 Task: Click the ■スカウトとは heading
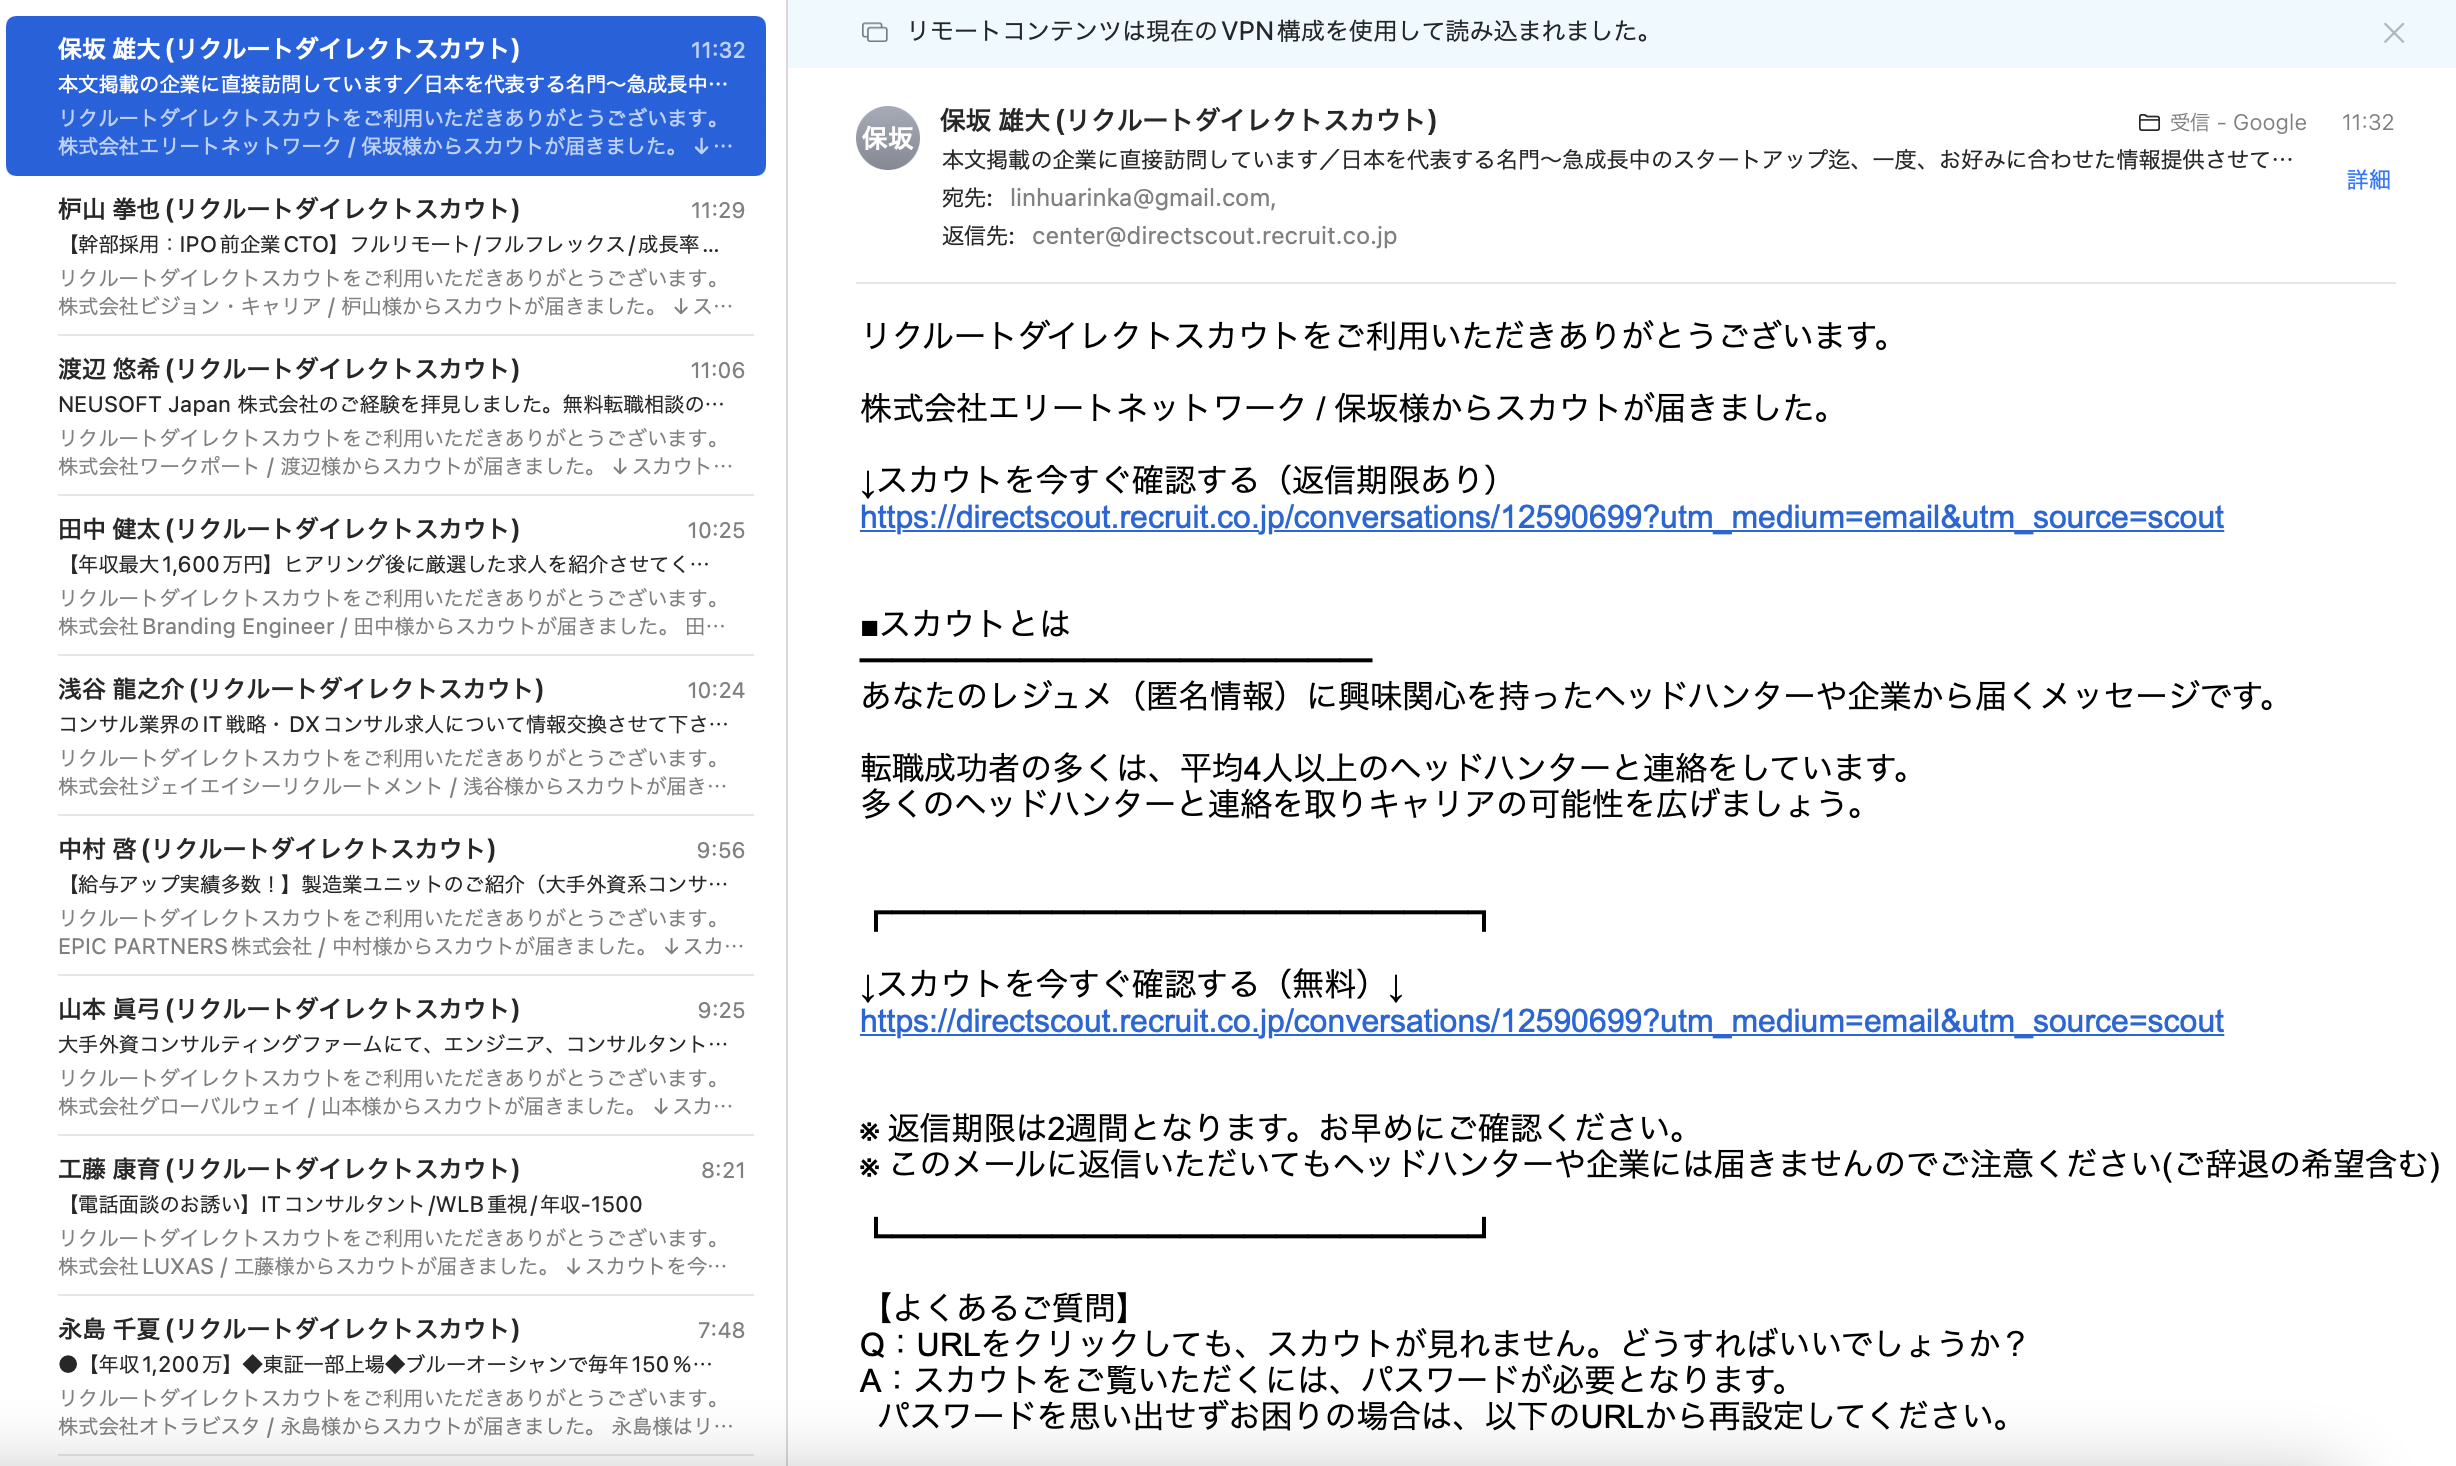click(965, 624)
